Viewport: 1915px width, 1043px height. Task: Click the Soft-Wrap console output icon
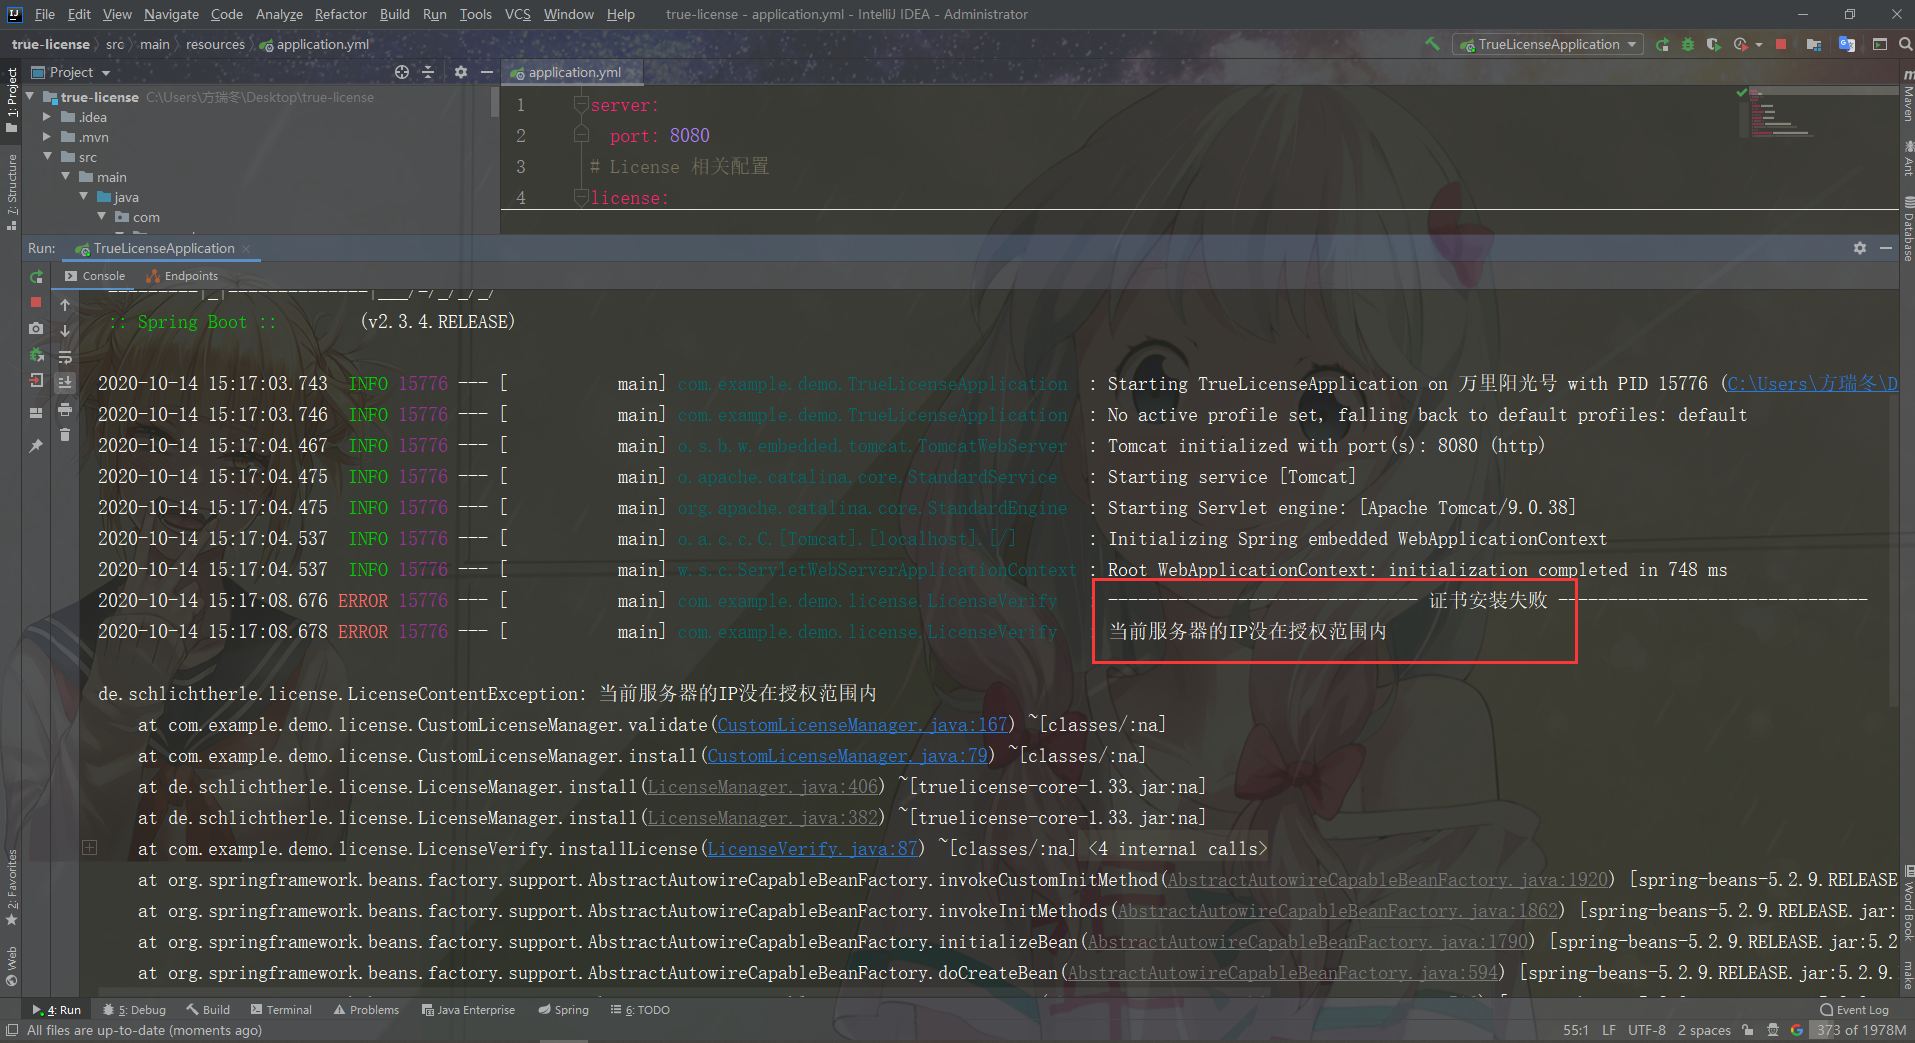coord(65,357)
